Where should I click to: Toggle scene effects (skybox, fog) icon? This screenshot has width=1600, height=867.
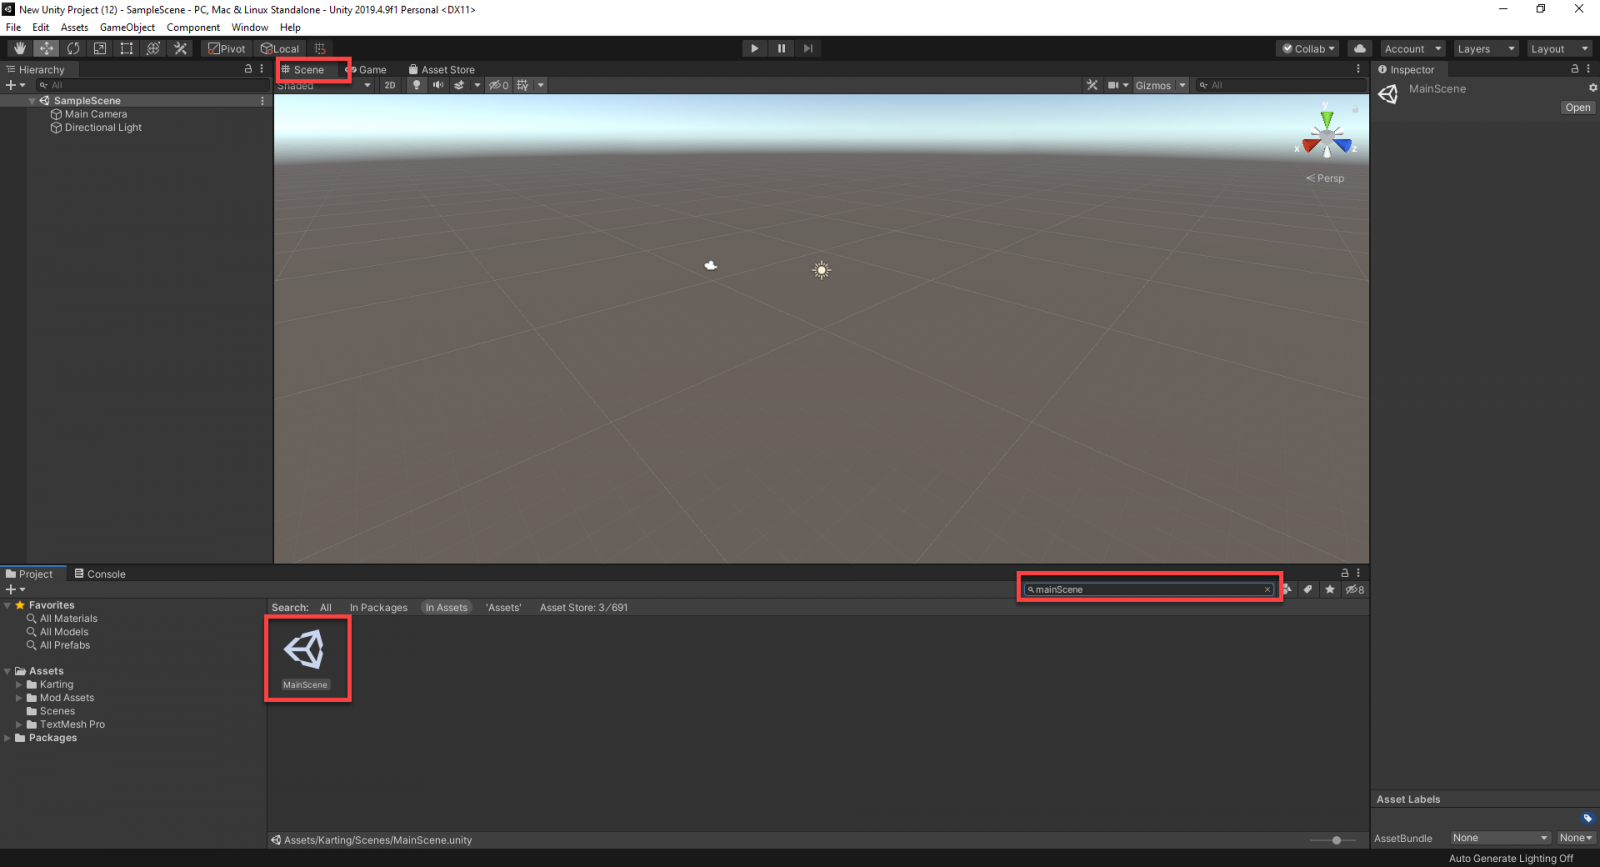(459, 85)
